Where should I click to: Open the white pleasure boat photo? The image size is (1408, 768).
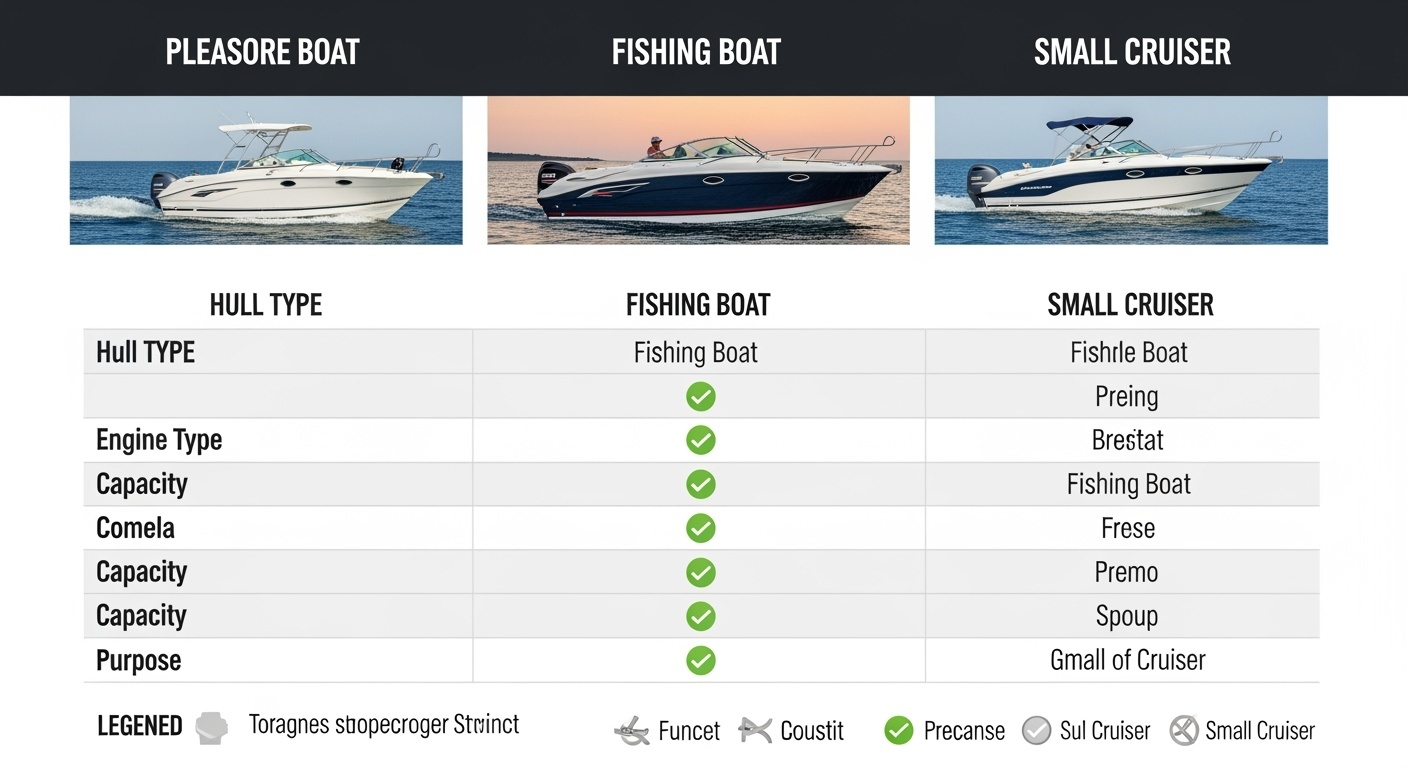(266, 170)
